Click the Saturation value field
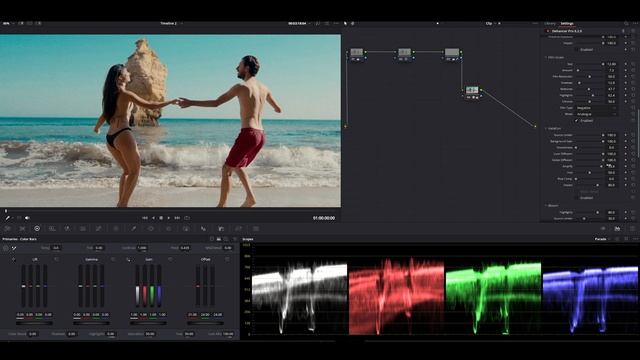Viewport: 640px width, 360px height. pos(150,334)
